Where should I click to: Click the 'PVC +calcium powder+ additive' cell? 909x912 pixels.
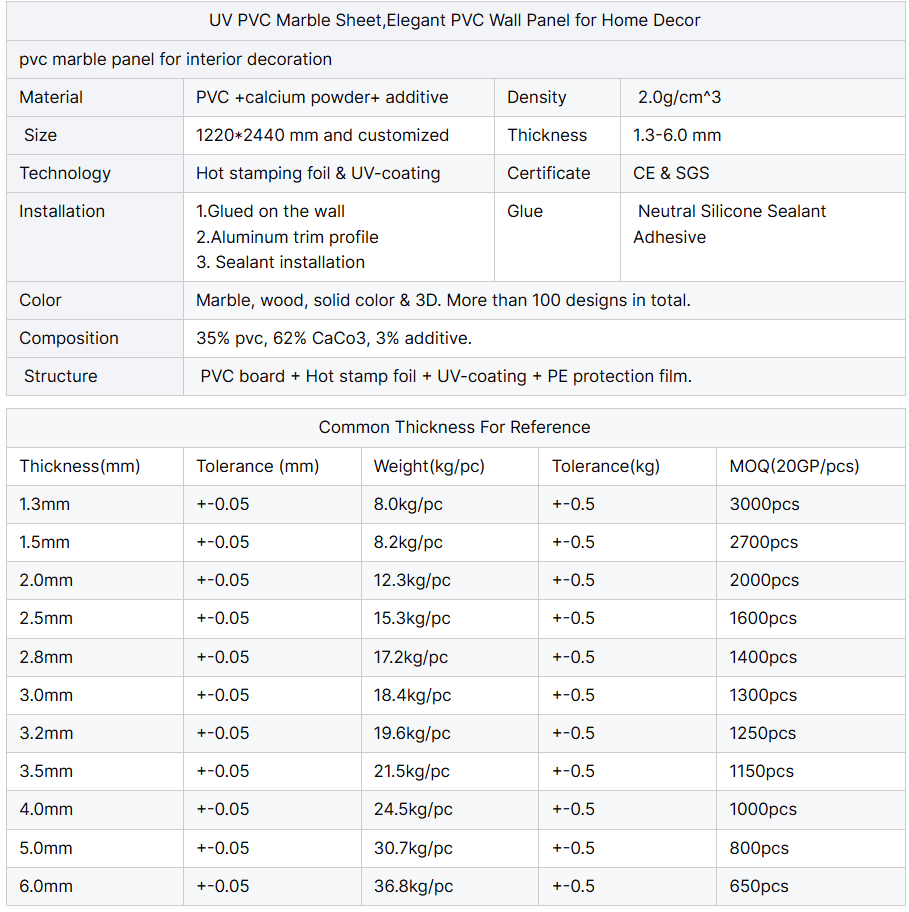(x=322, y=97)
